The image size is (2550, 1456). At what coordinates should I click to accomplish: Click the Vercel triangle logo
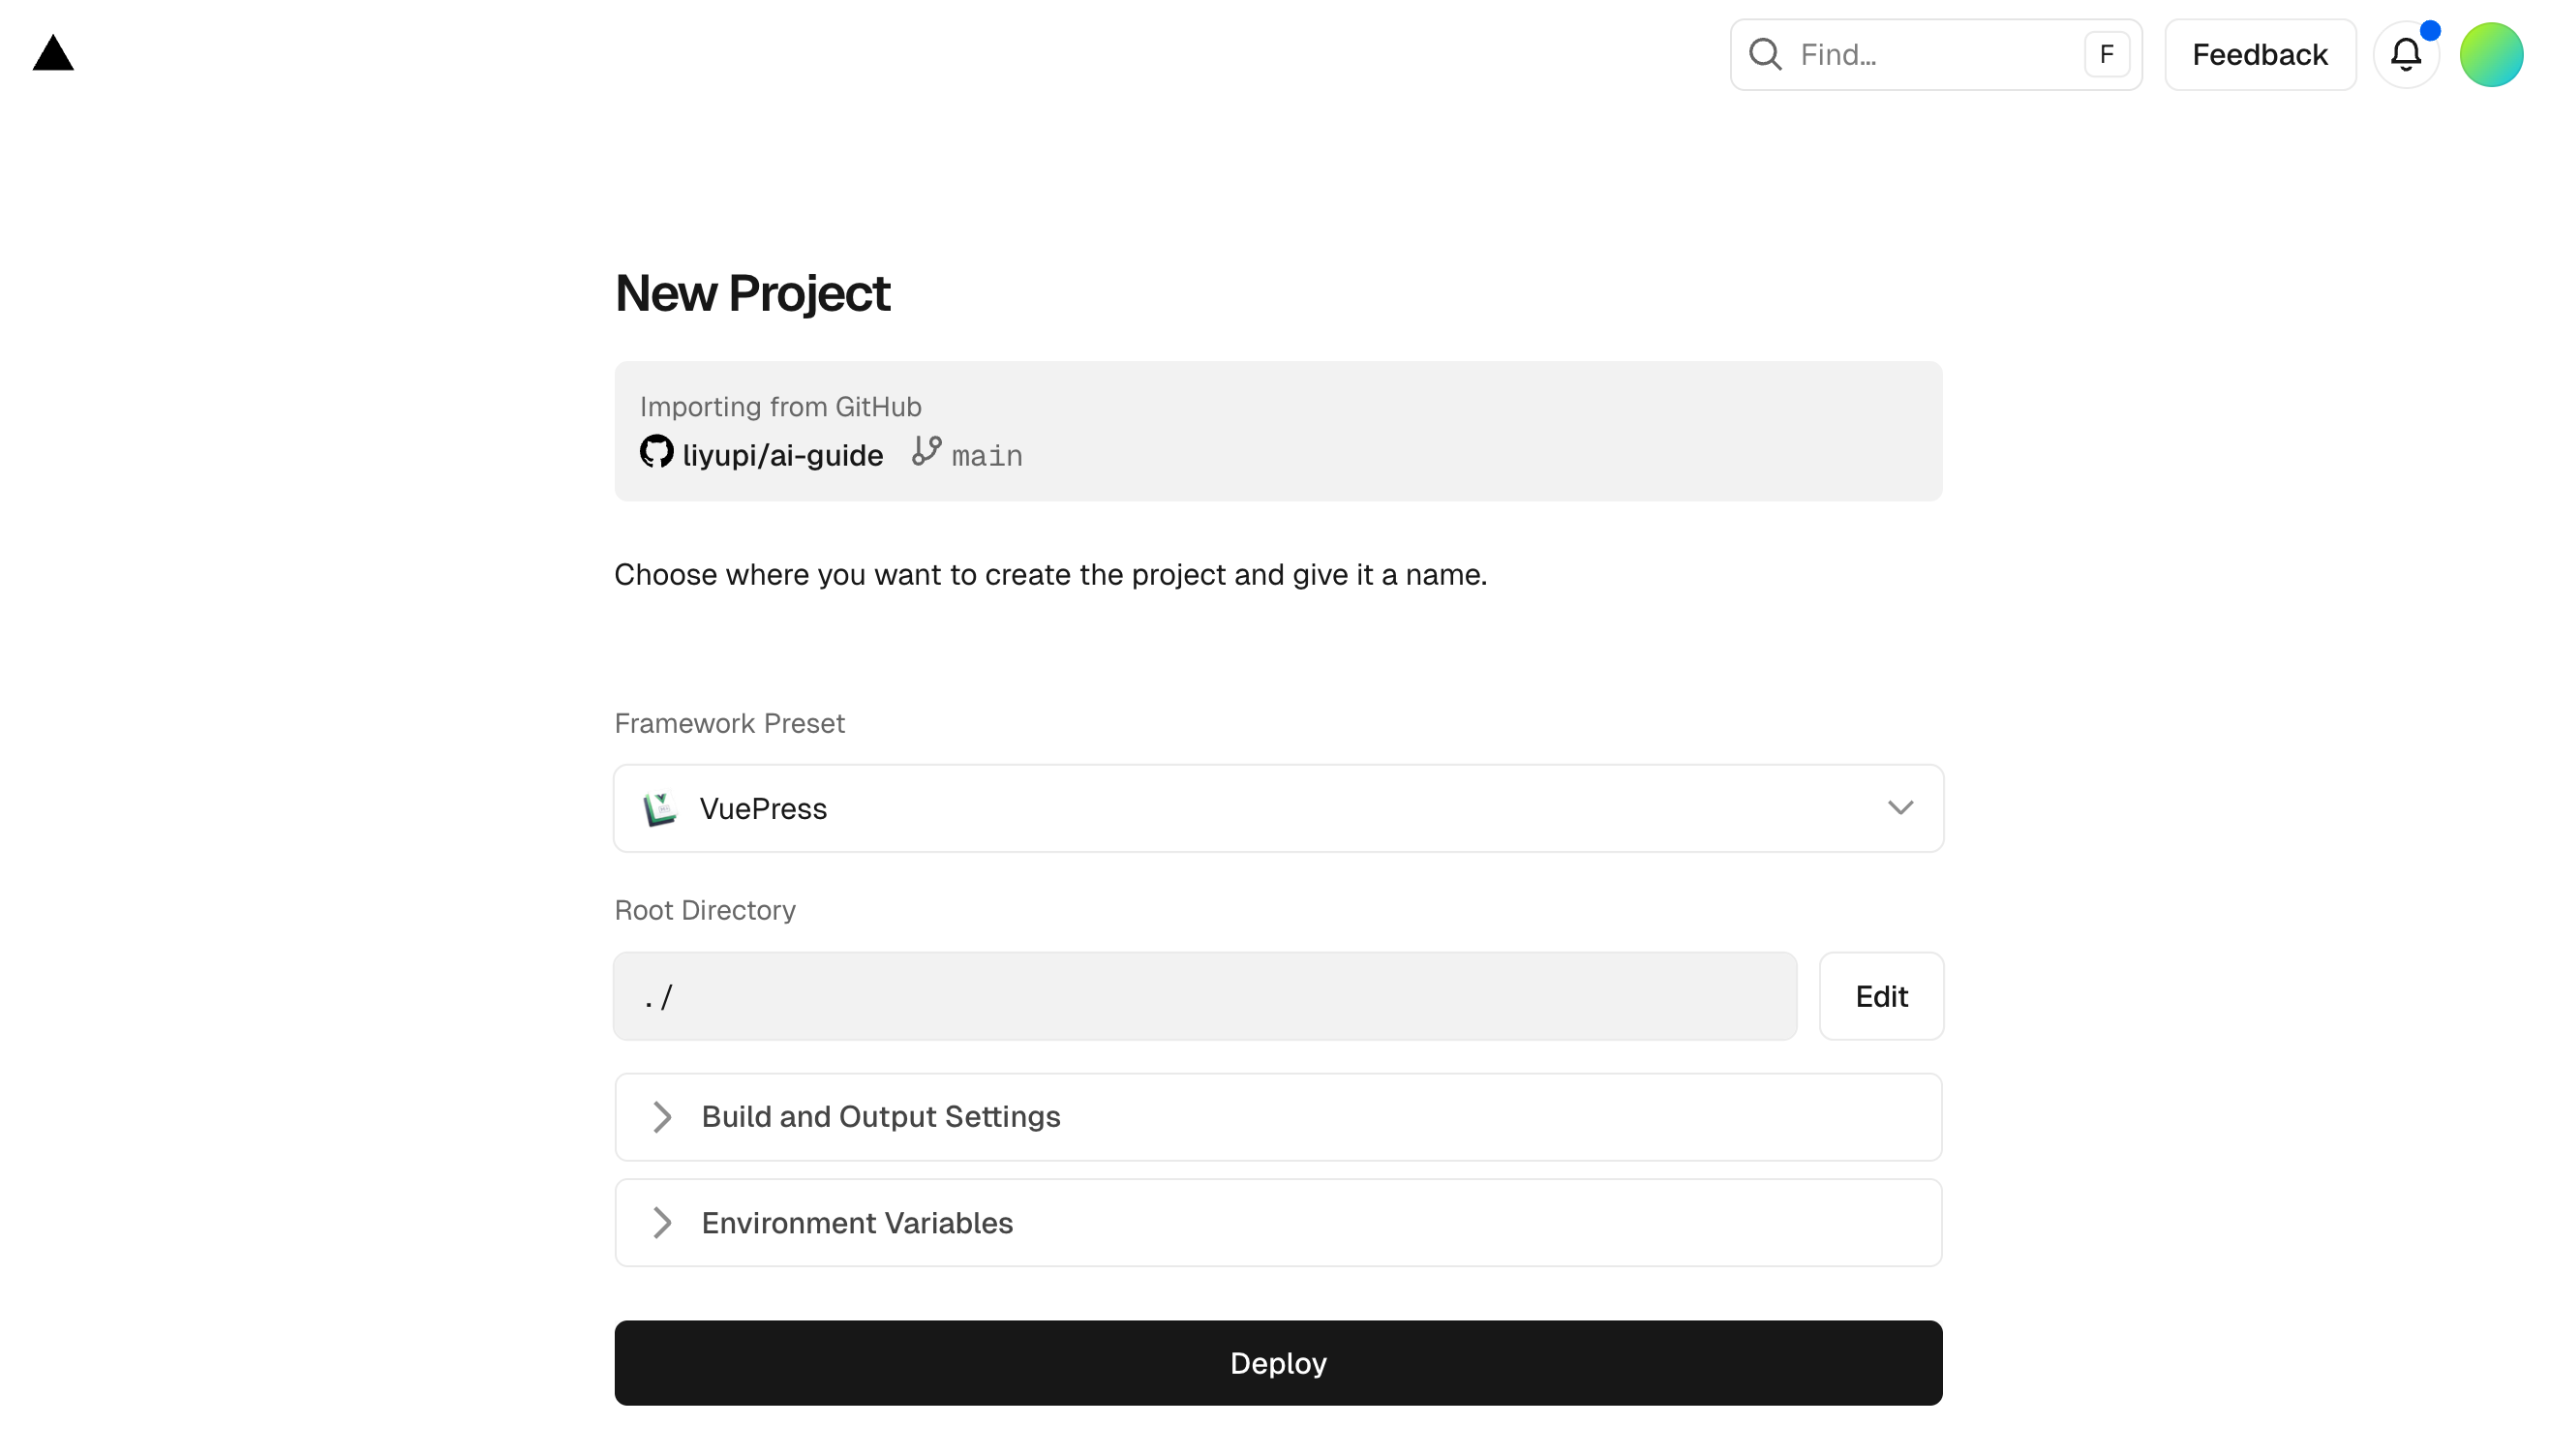(53, 54)
